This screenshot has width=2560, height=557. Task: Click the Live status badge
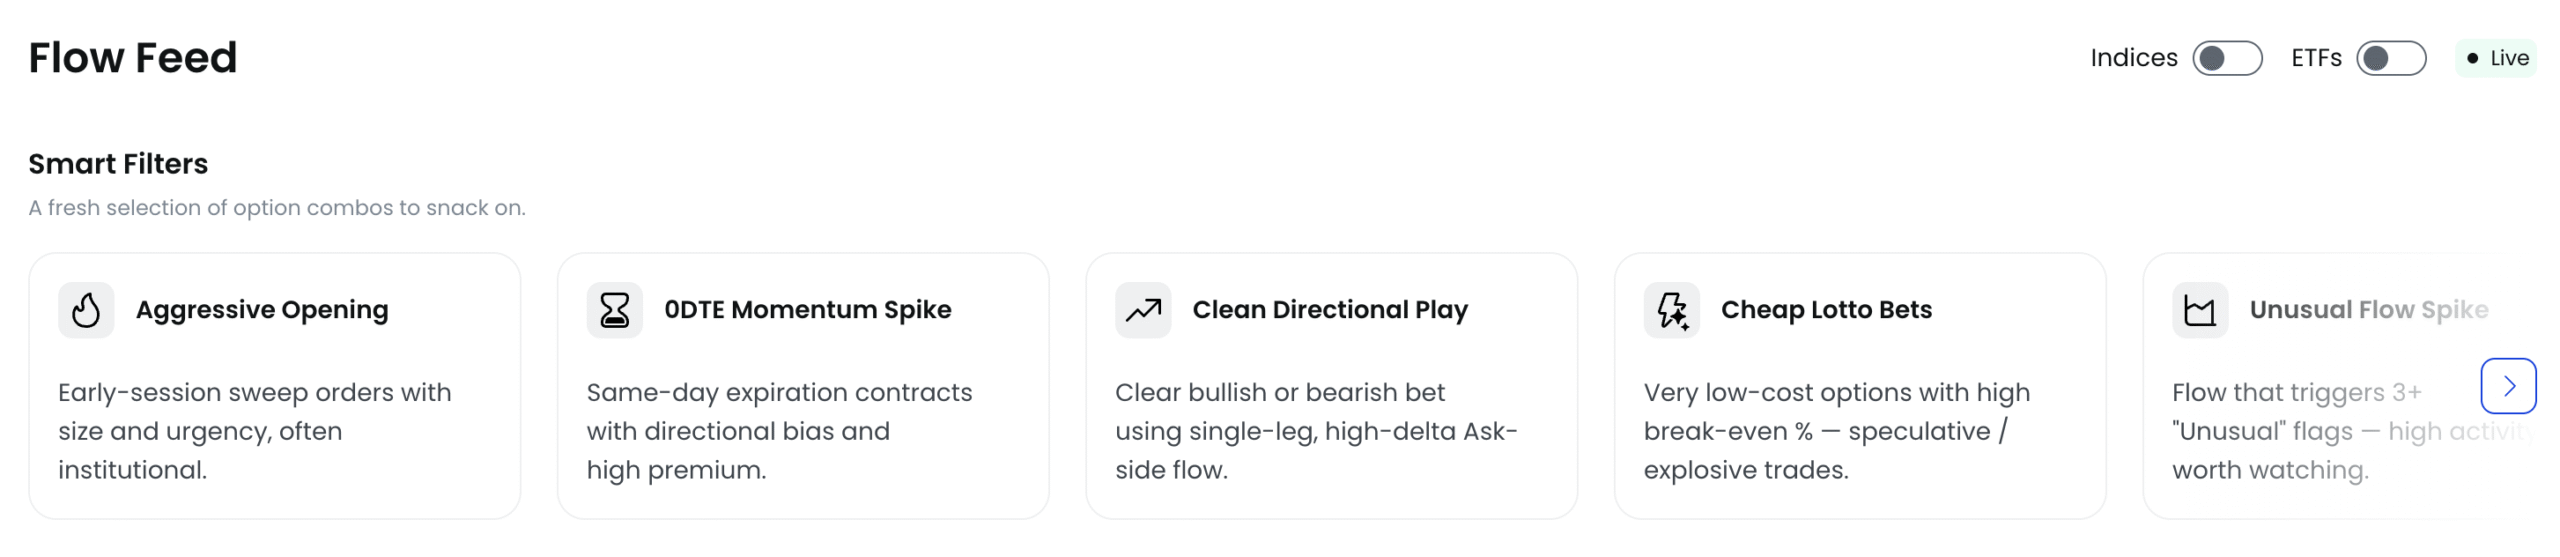(x=2496, y=58)
